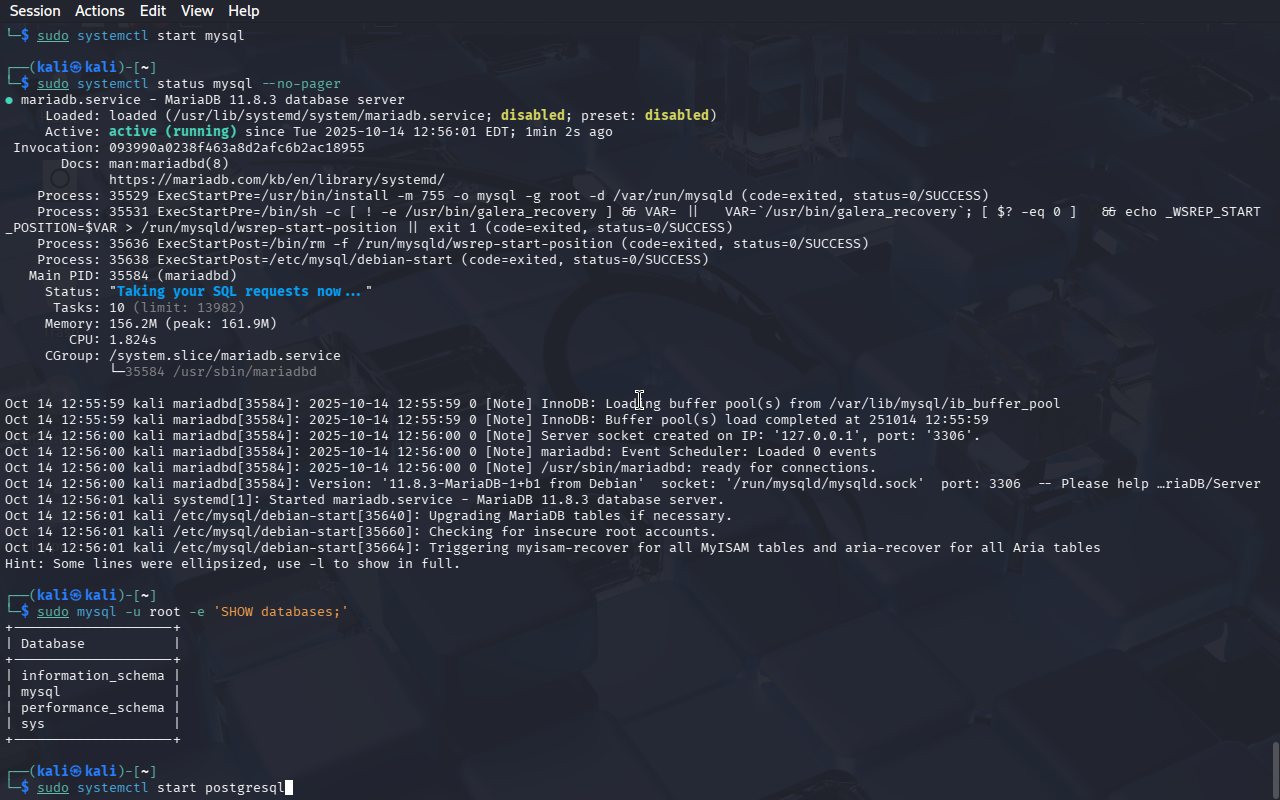Grab the terminal scrollbar thumb at right edge

coord(1274,768)
